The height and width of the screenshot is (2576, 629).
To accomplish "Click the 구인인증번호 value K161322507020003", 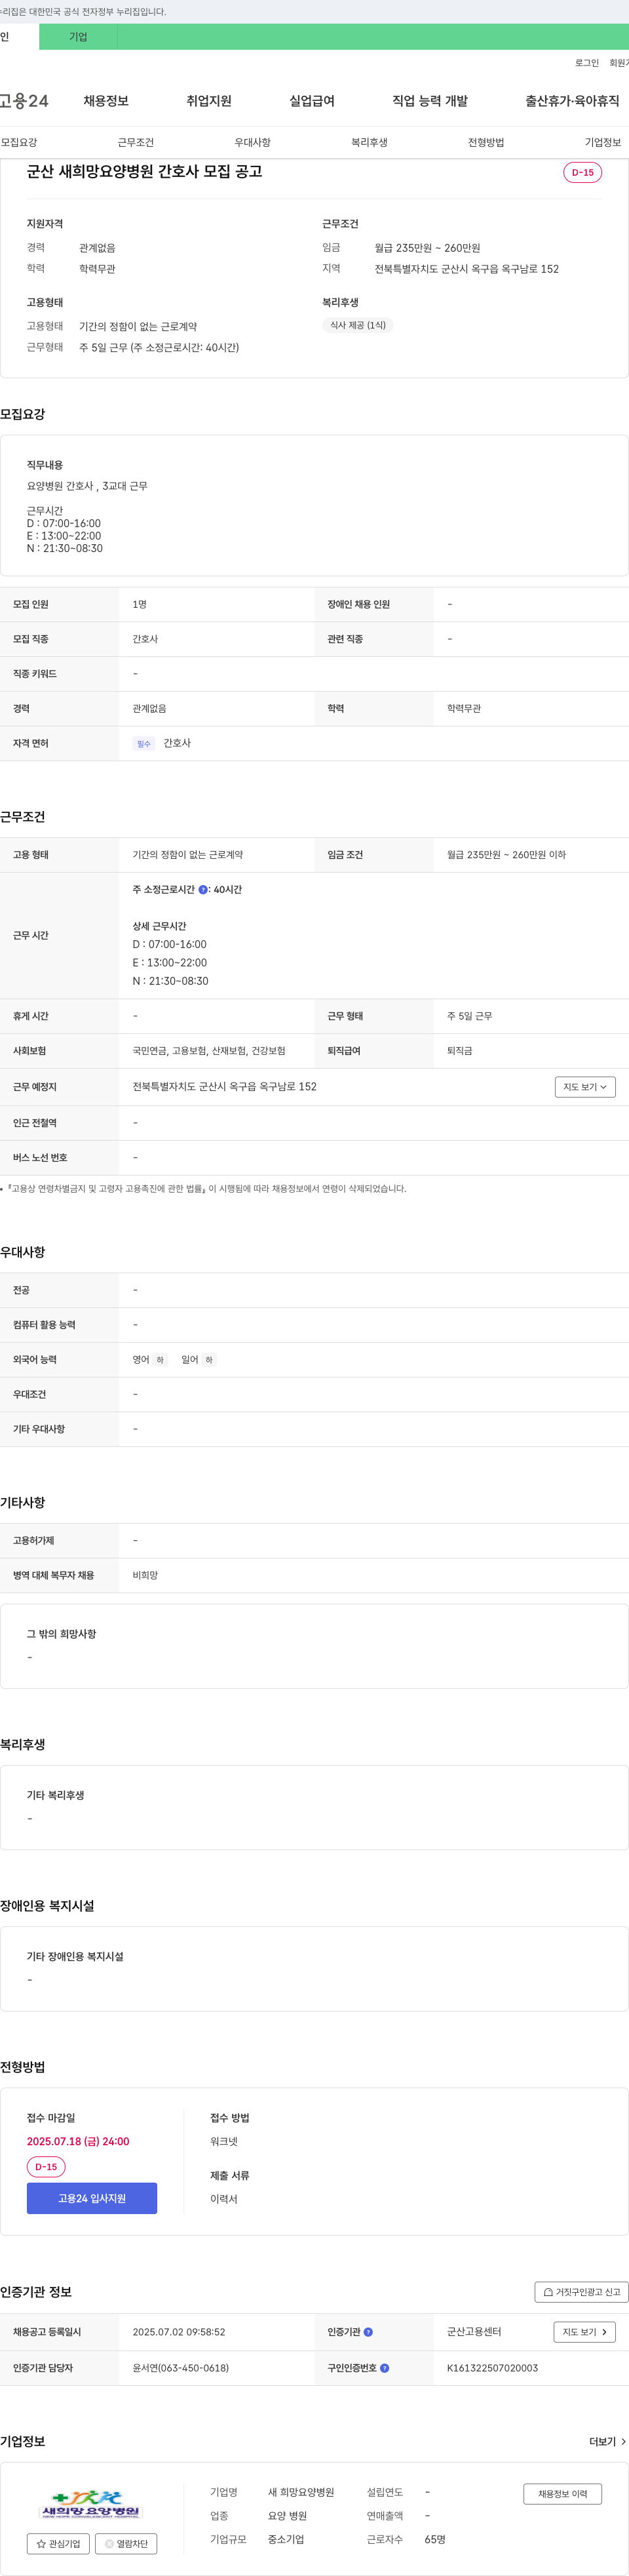I will (492, 2368).
